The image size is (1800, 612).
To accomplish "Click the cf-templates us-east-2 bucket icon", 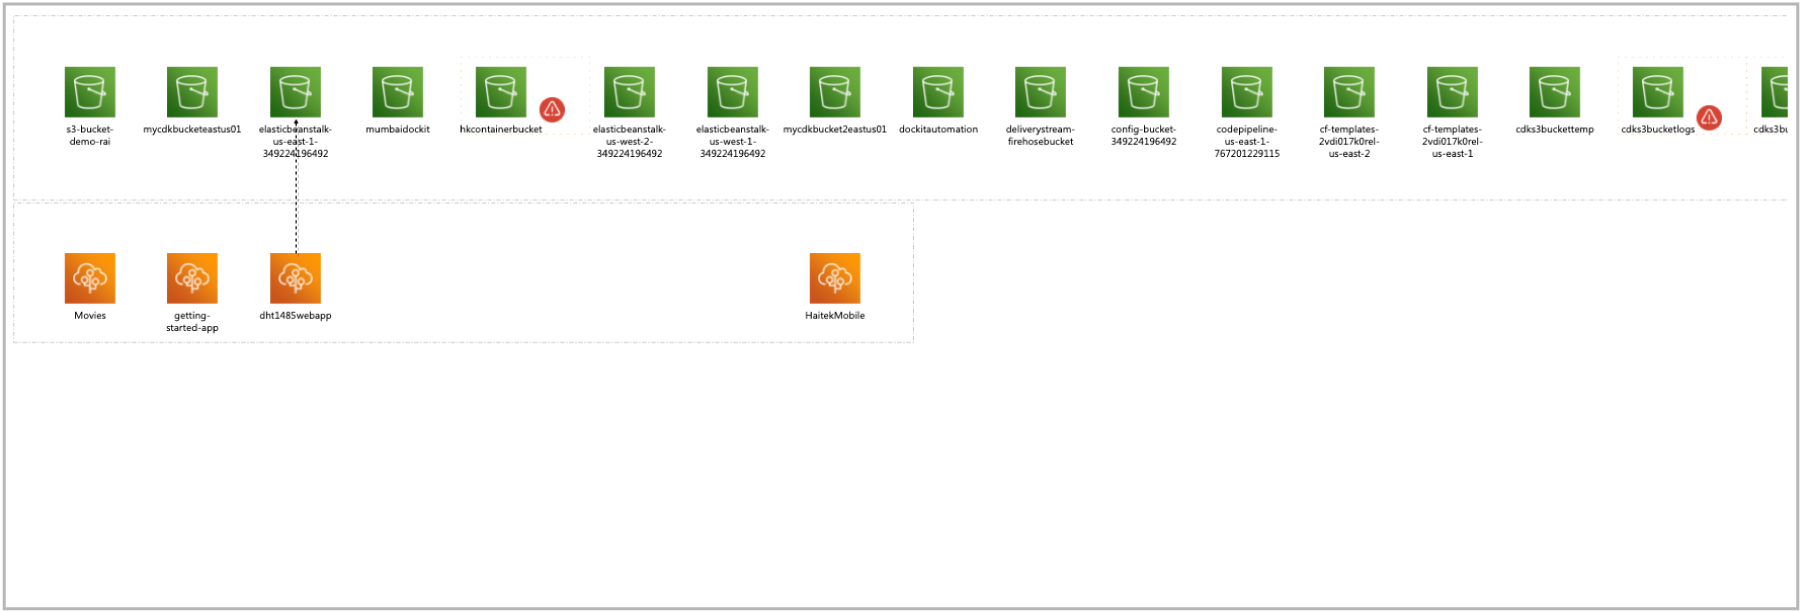I will coord(1349,92).
